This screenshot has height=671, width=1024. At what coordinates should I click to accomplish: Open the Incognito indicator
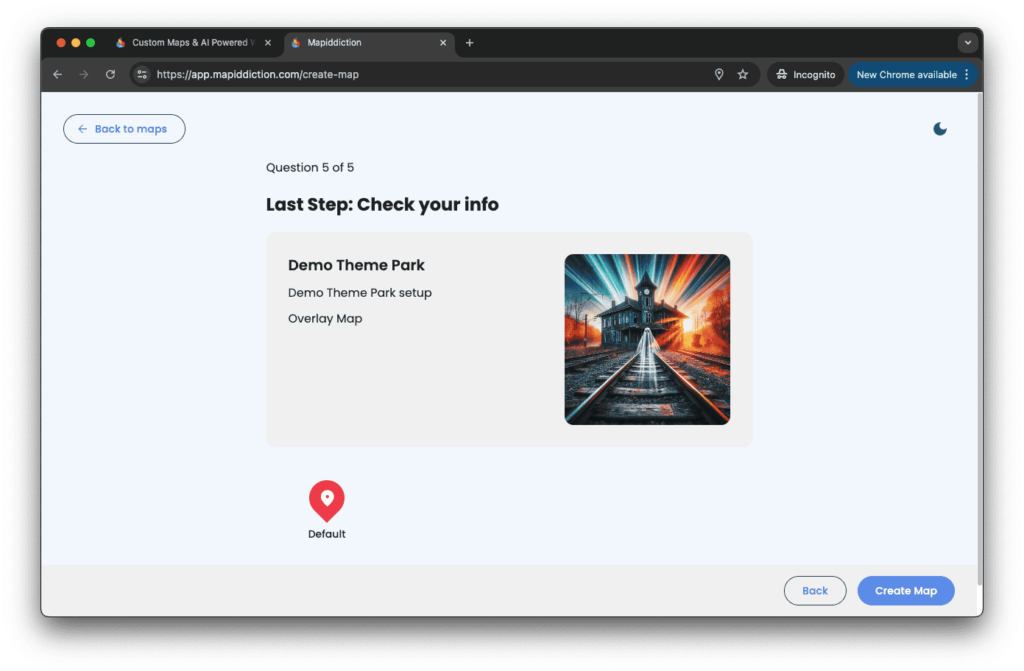pos(804,75)
